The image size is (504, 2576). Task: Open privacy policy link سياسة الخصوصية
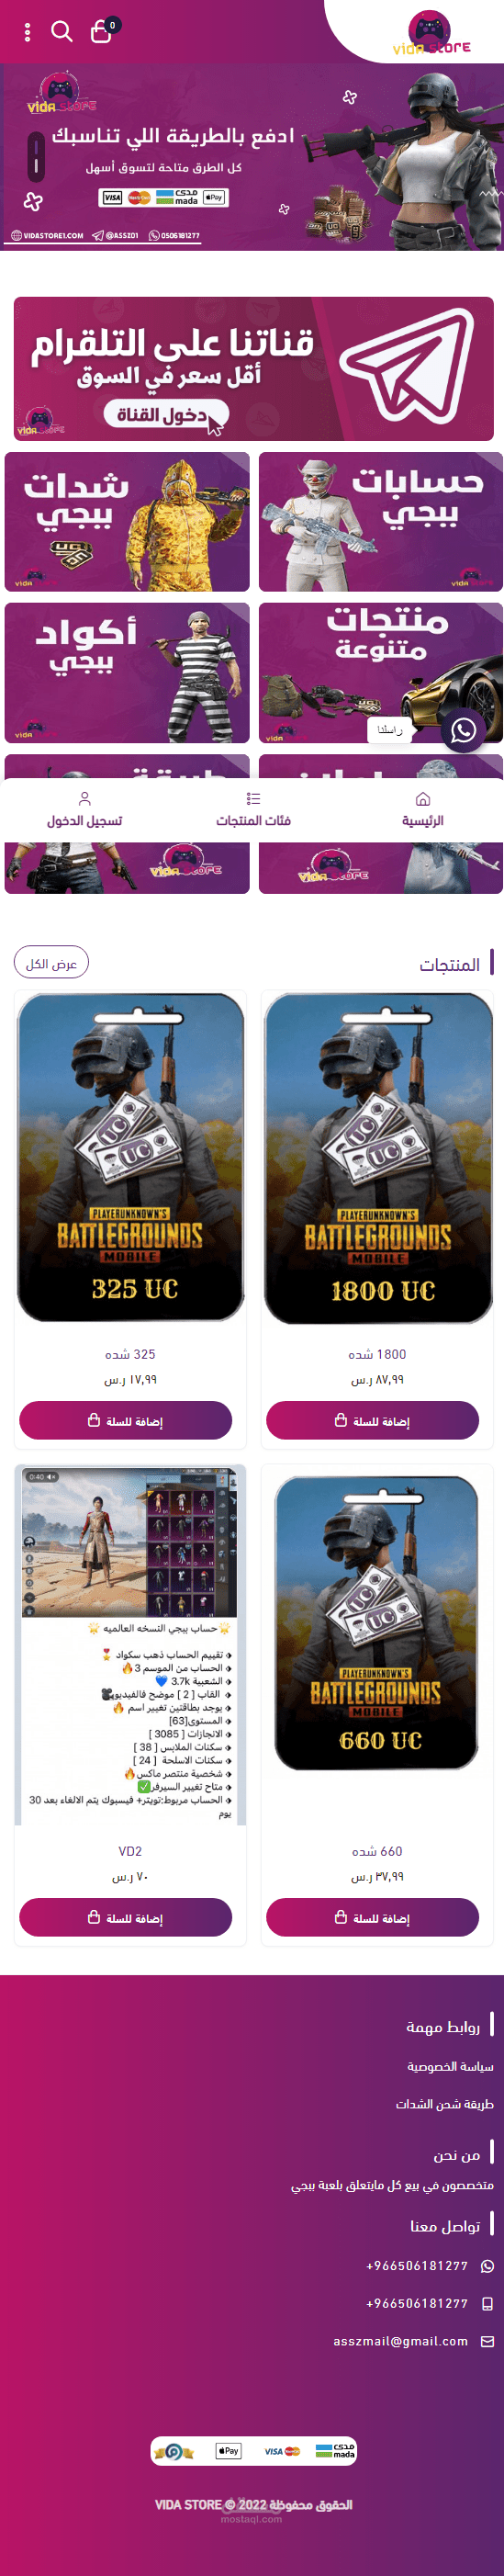pyautogui.click(x=450, y=2066)
